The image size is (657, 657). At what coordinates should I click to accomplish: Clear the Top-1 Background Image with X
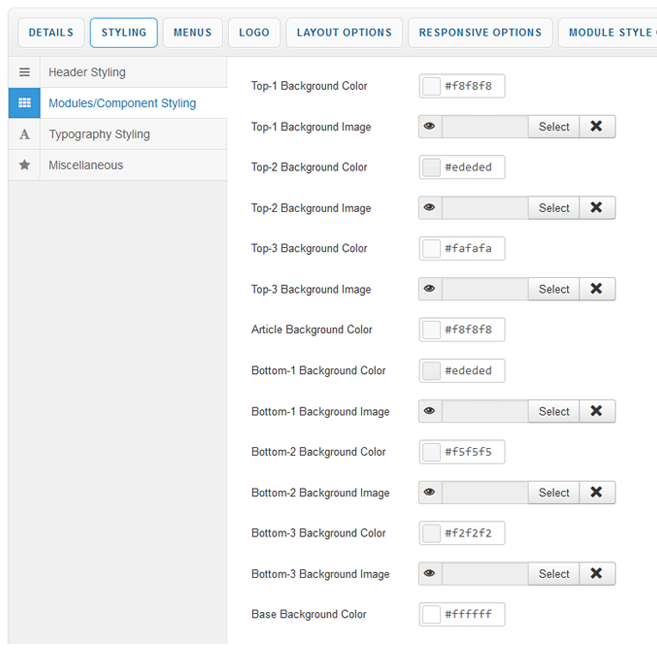click(597, 127)
